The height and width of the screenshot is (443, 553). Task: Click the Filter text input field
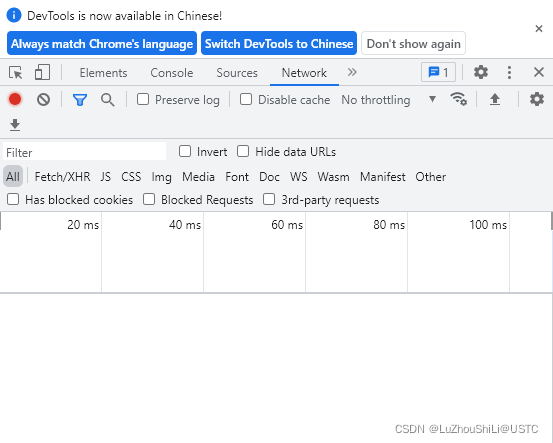85,152
